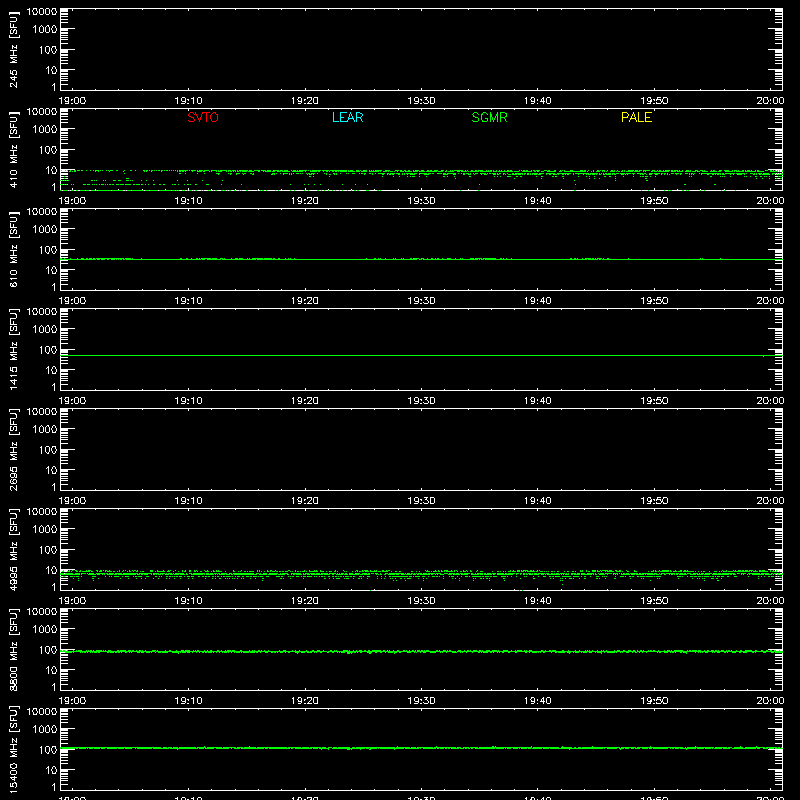Click 20:00 time label under 245 MHz panel
The height and width of the screenshot is (800, 800).
[770, 101]
